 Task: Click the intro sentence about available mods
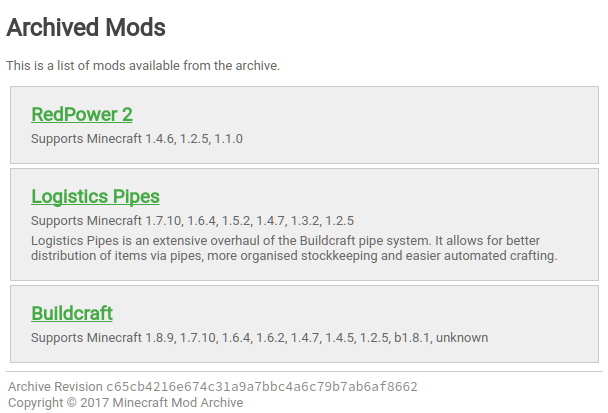tap(143, 66)
